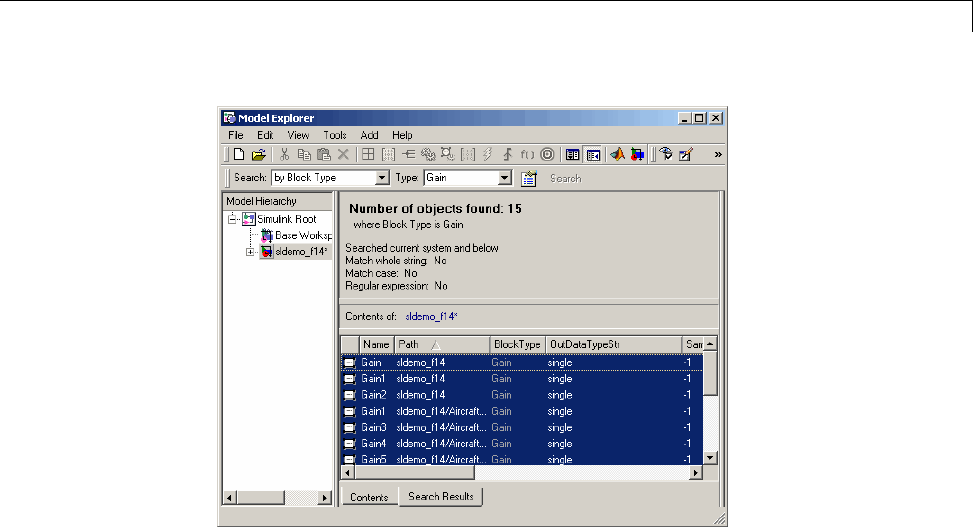Click results horizontal scroll right arrow
Viewport: 973px width, 527px height.
(x=696, y=473)
